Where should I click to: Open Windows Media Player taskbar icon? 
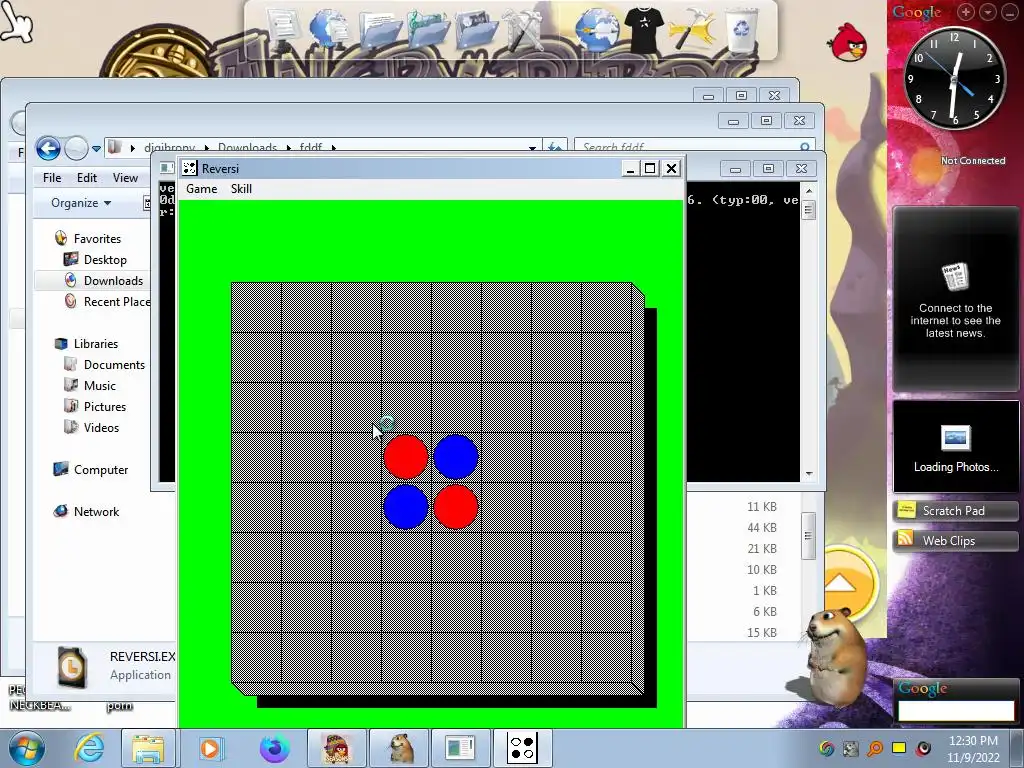[210, 748]
